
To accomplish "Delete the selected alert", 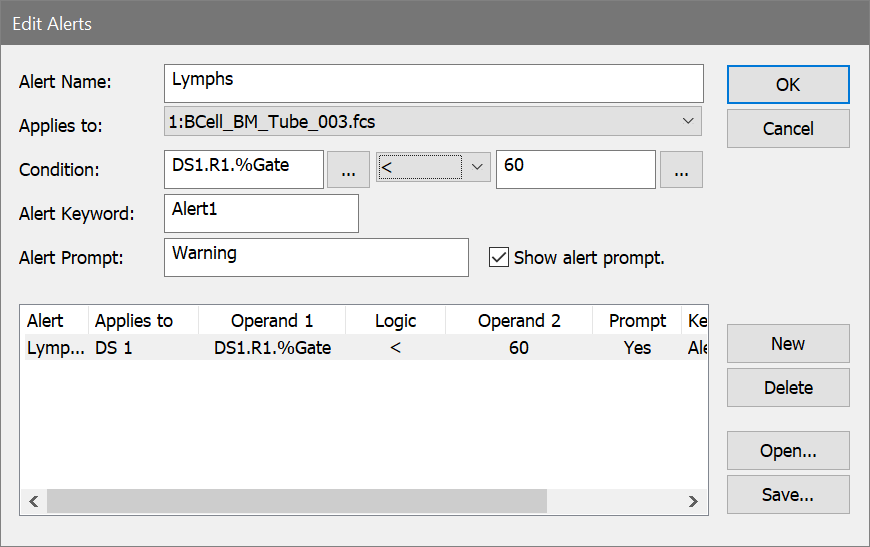I will point(787,387).
